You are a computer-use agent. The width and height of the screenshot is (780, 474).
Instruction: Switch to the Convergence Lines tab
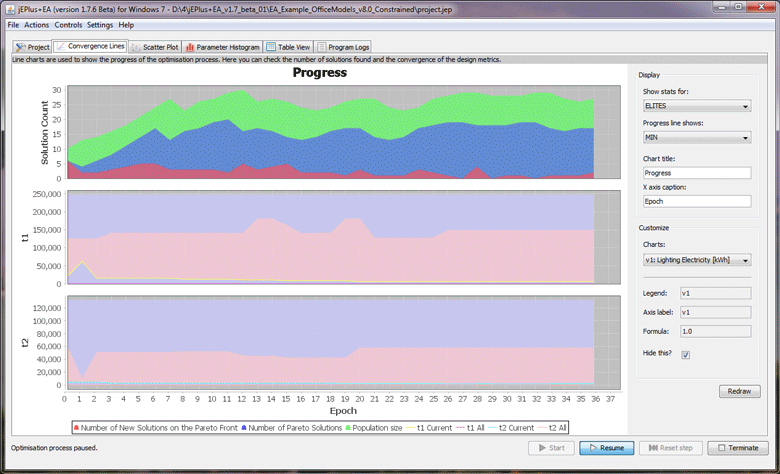(x=91, y=46)
